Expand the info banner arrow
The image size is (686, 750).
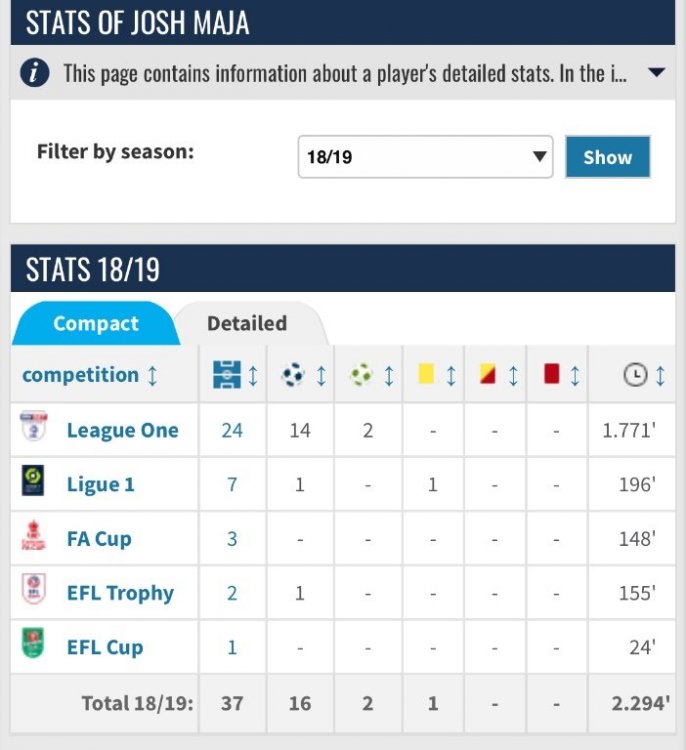pos(656,73)
